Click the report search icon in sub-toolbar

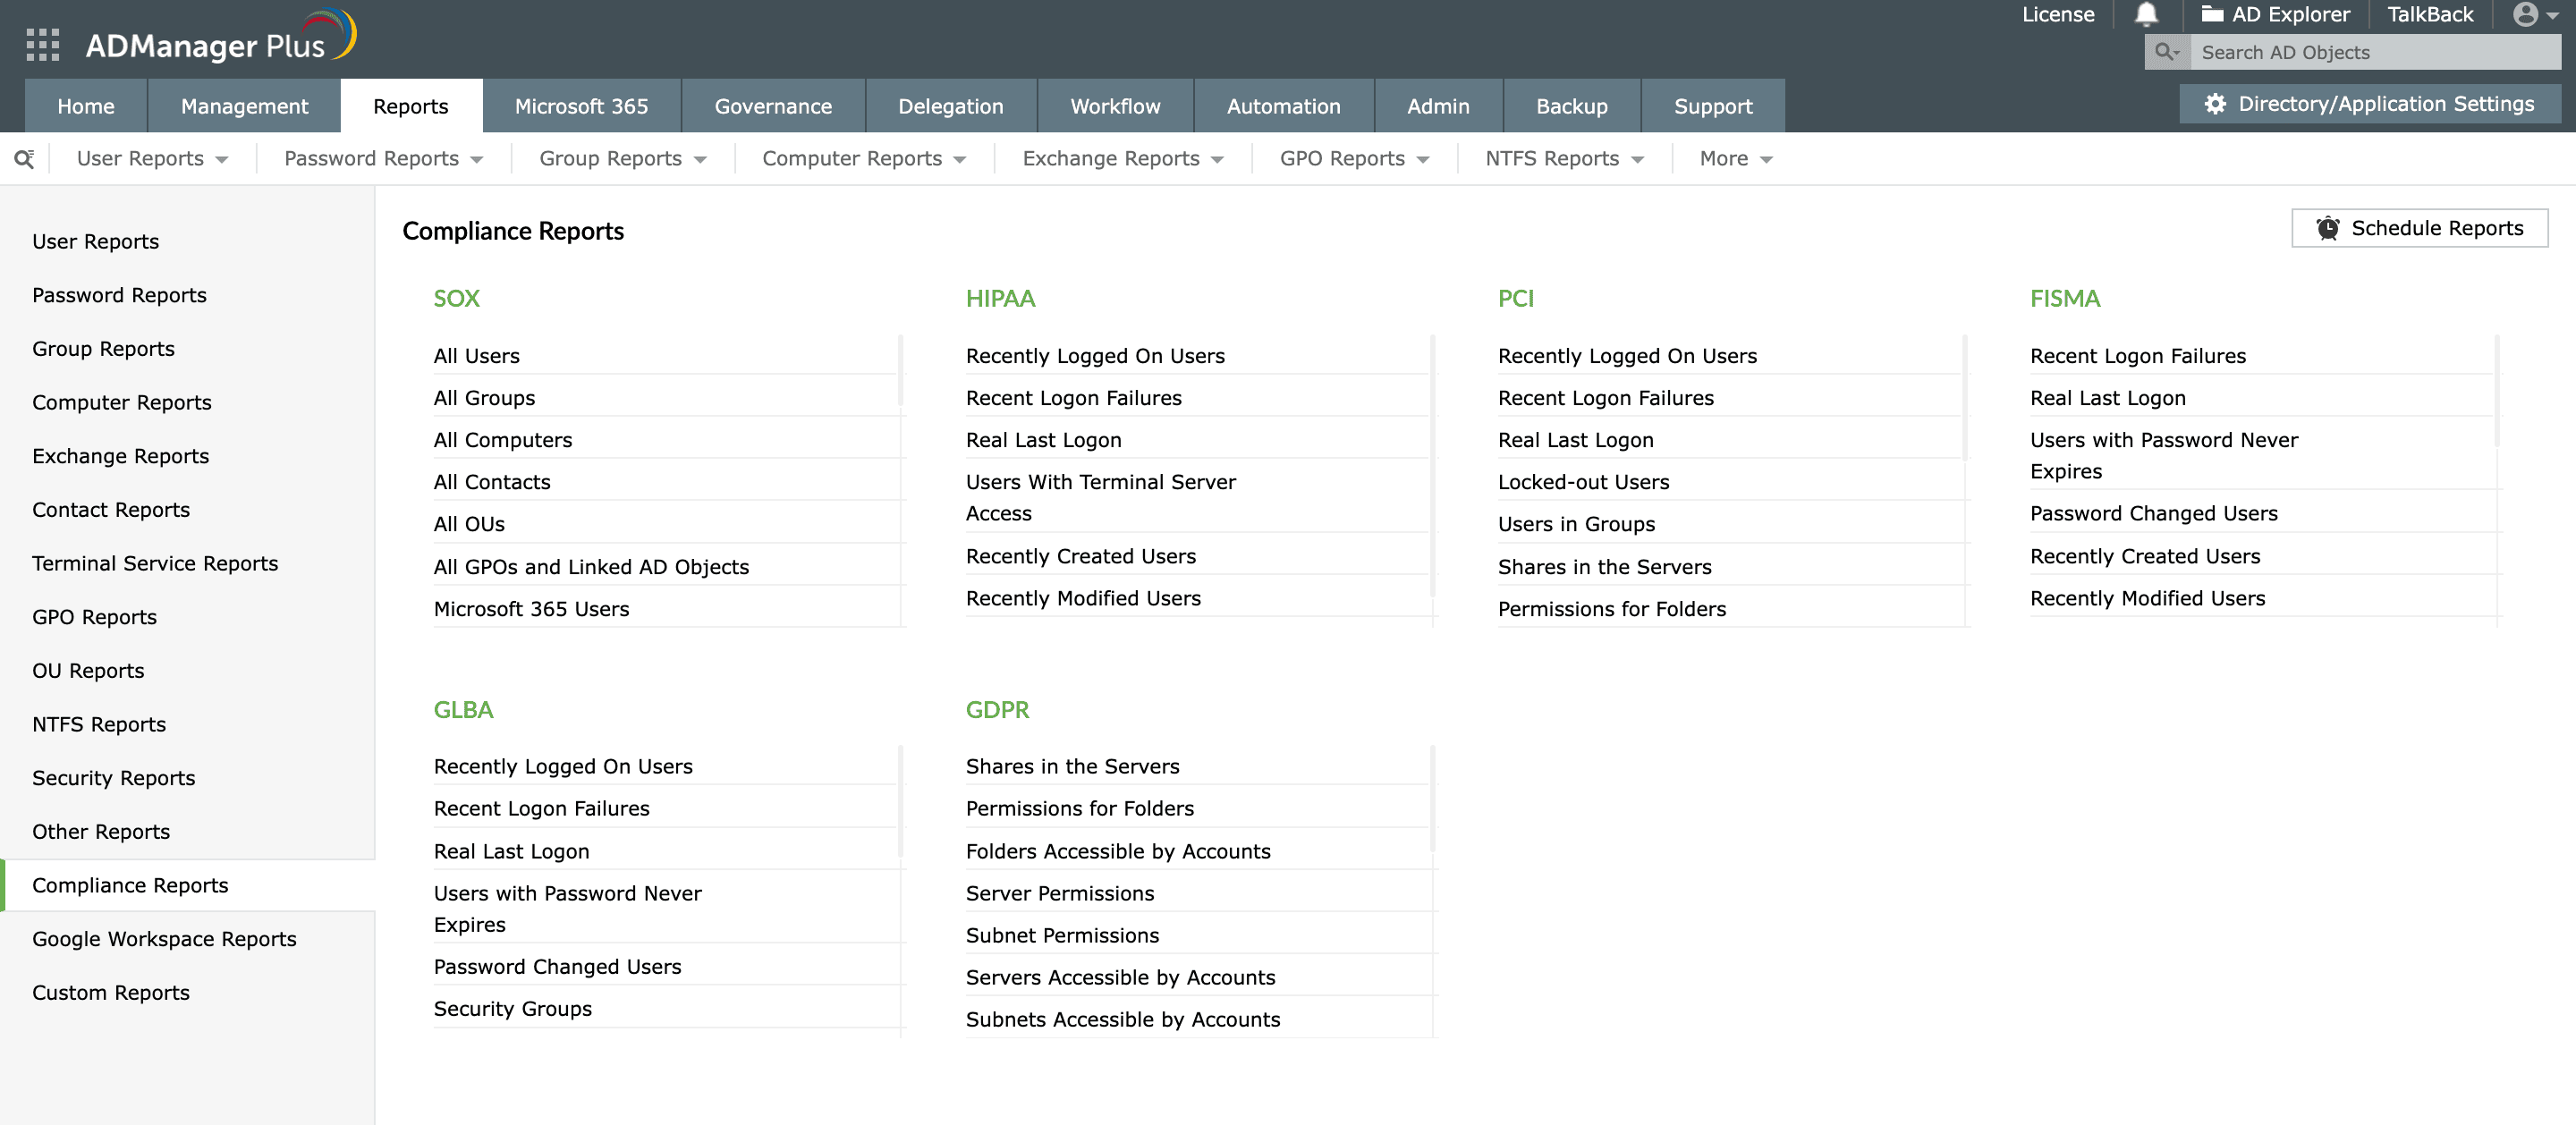pos(24,159)
